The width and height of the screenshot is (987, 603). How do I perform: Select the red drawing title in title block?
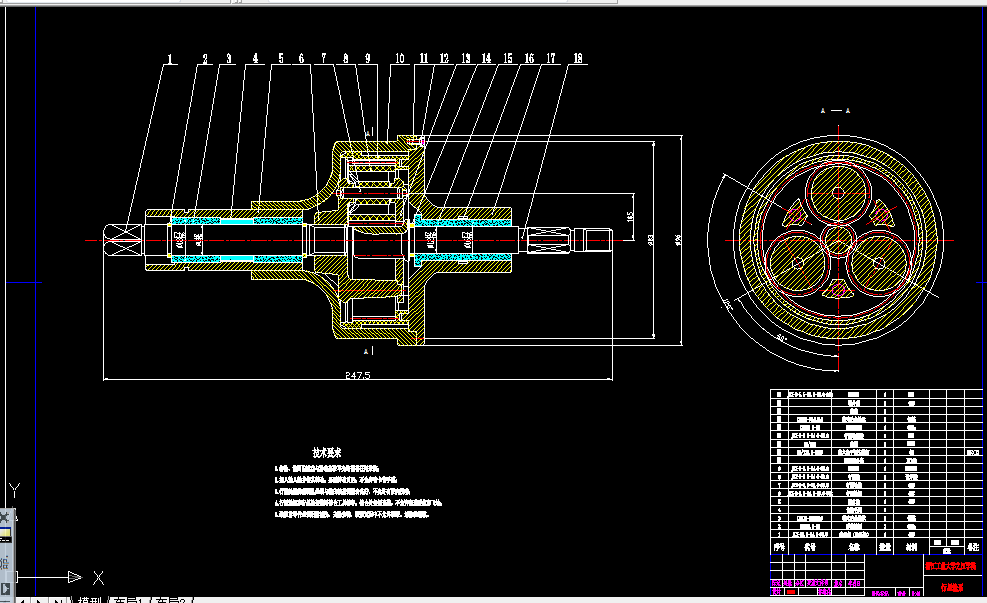(952, 587)
